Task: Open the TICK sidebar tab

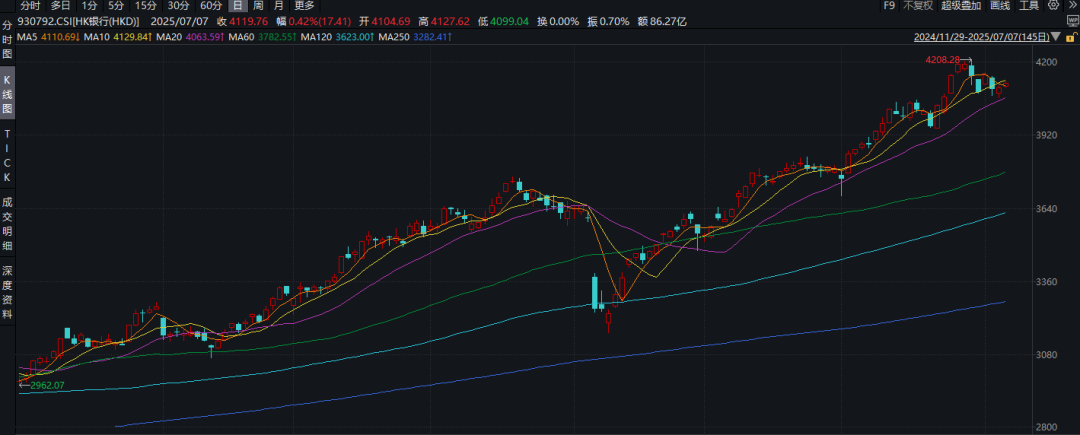Action: [x=7, y=155]
